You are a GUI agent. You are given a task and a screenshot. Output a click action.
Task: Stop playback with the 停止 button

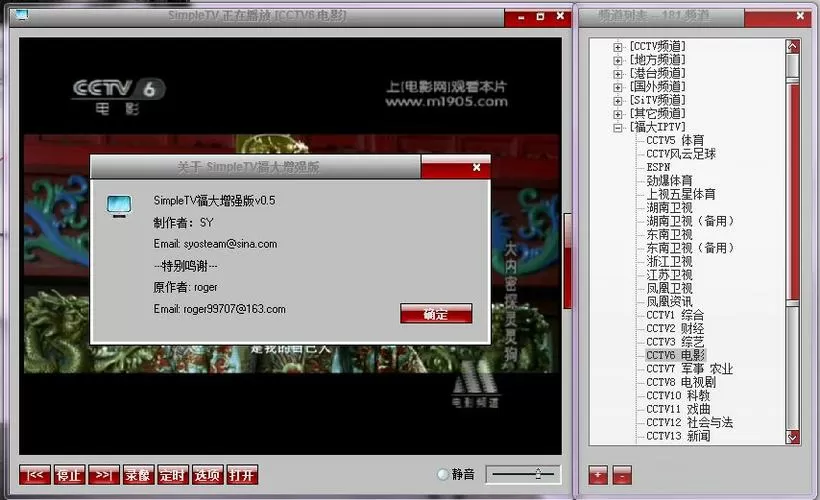tap(69, 475)
